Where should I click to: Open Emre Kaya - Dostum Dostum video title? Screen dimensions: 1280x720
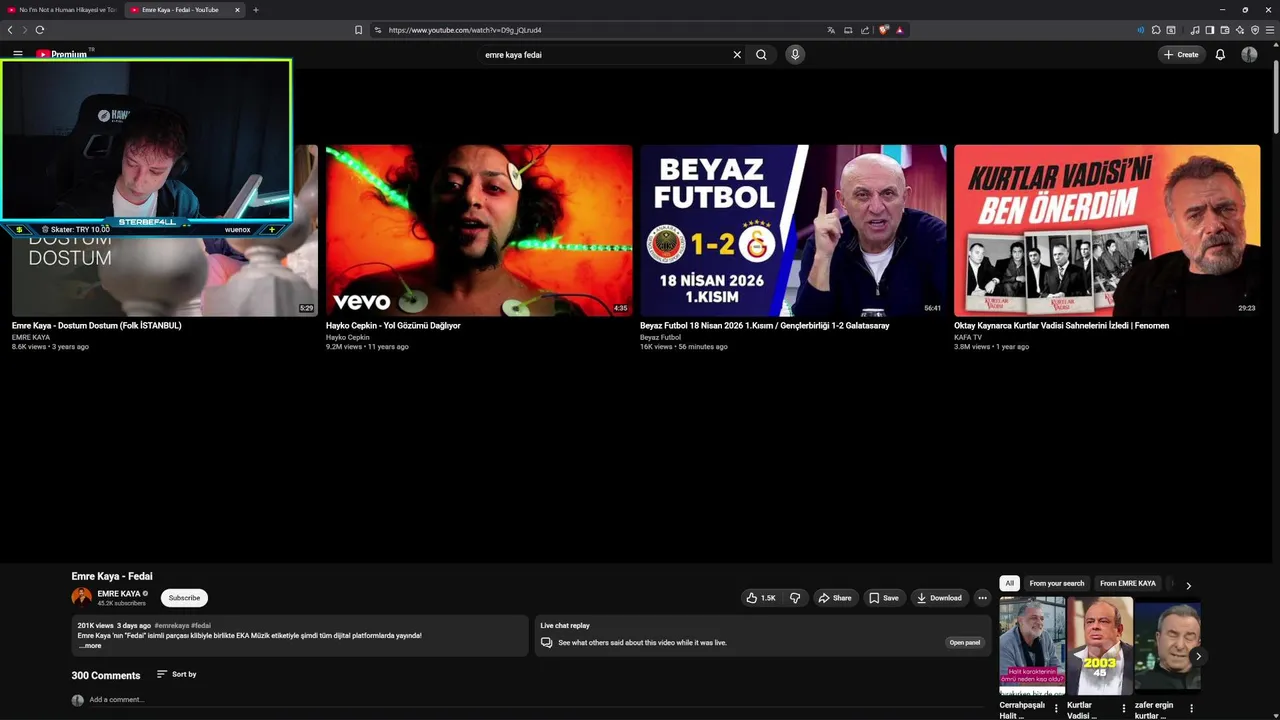(x=96, y=326)
